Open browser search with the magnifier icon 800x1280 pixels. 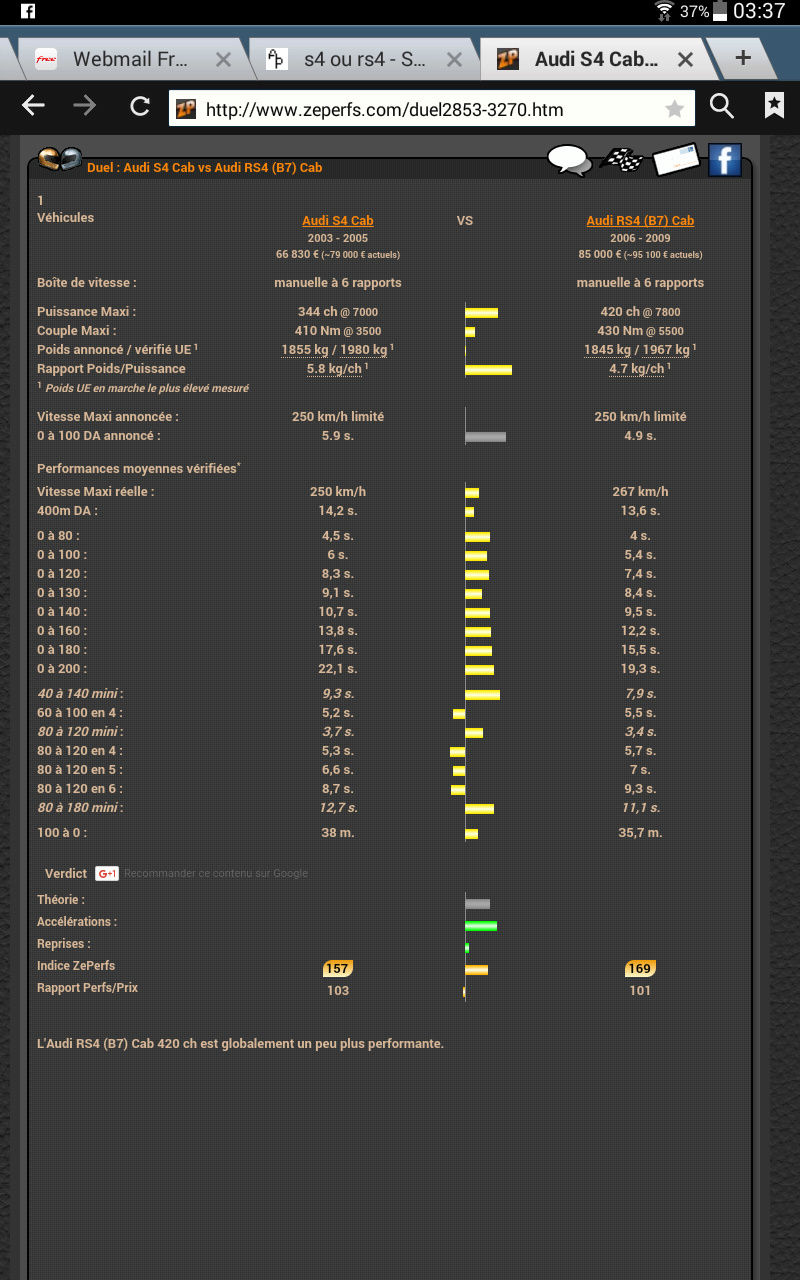(x=722, y=106)
